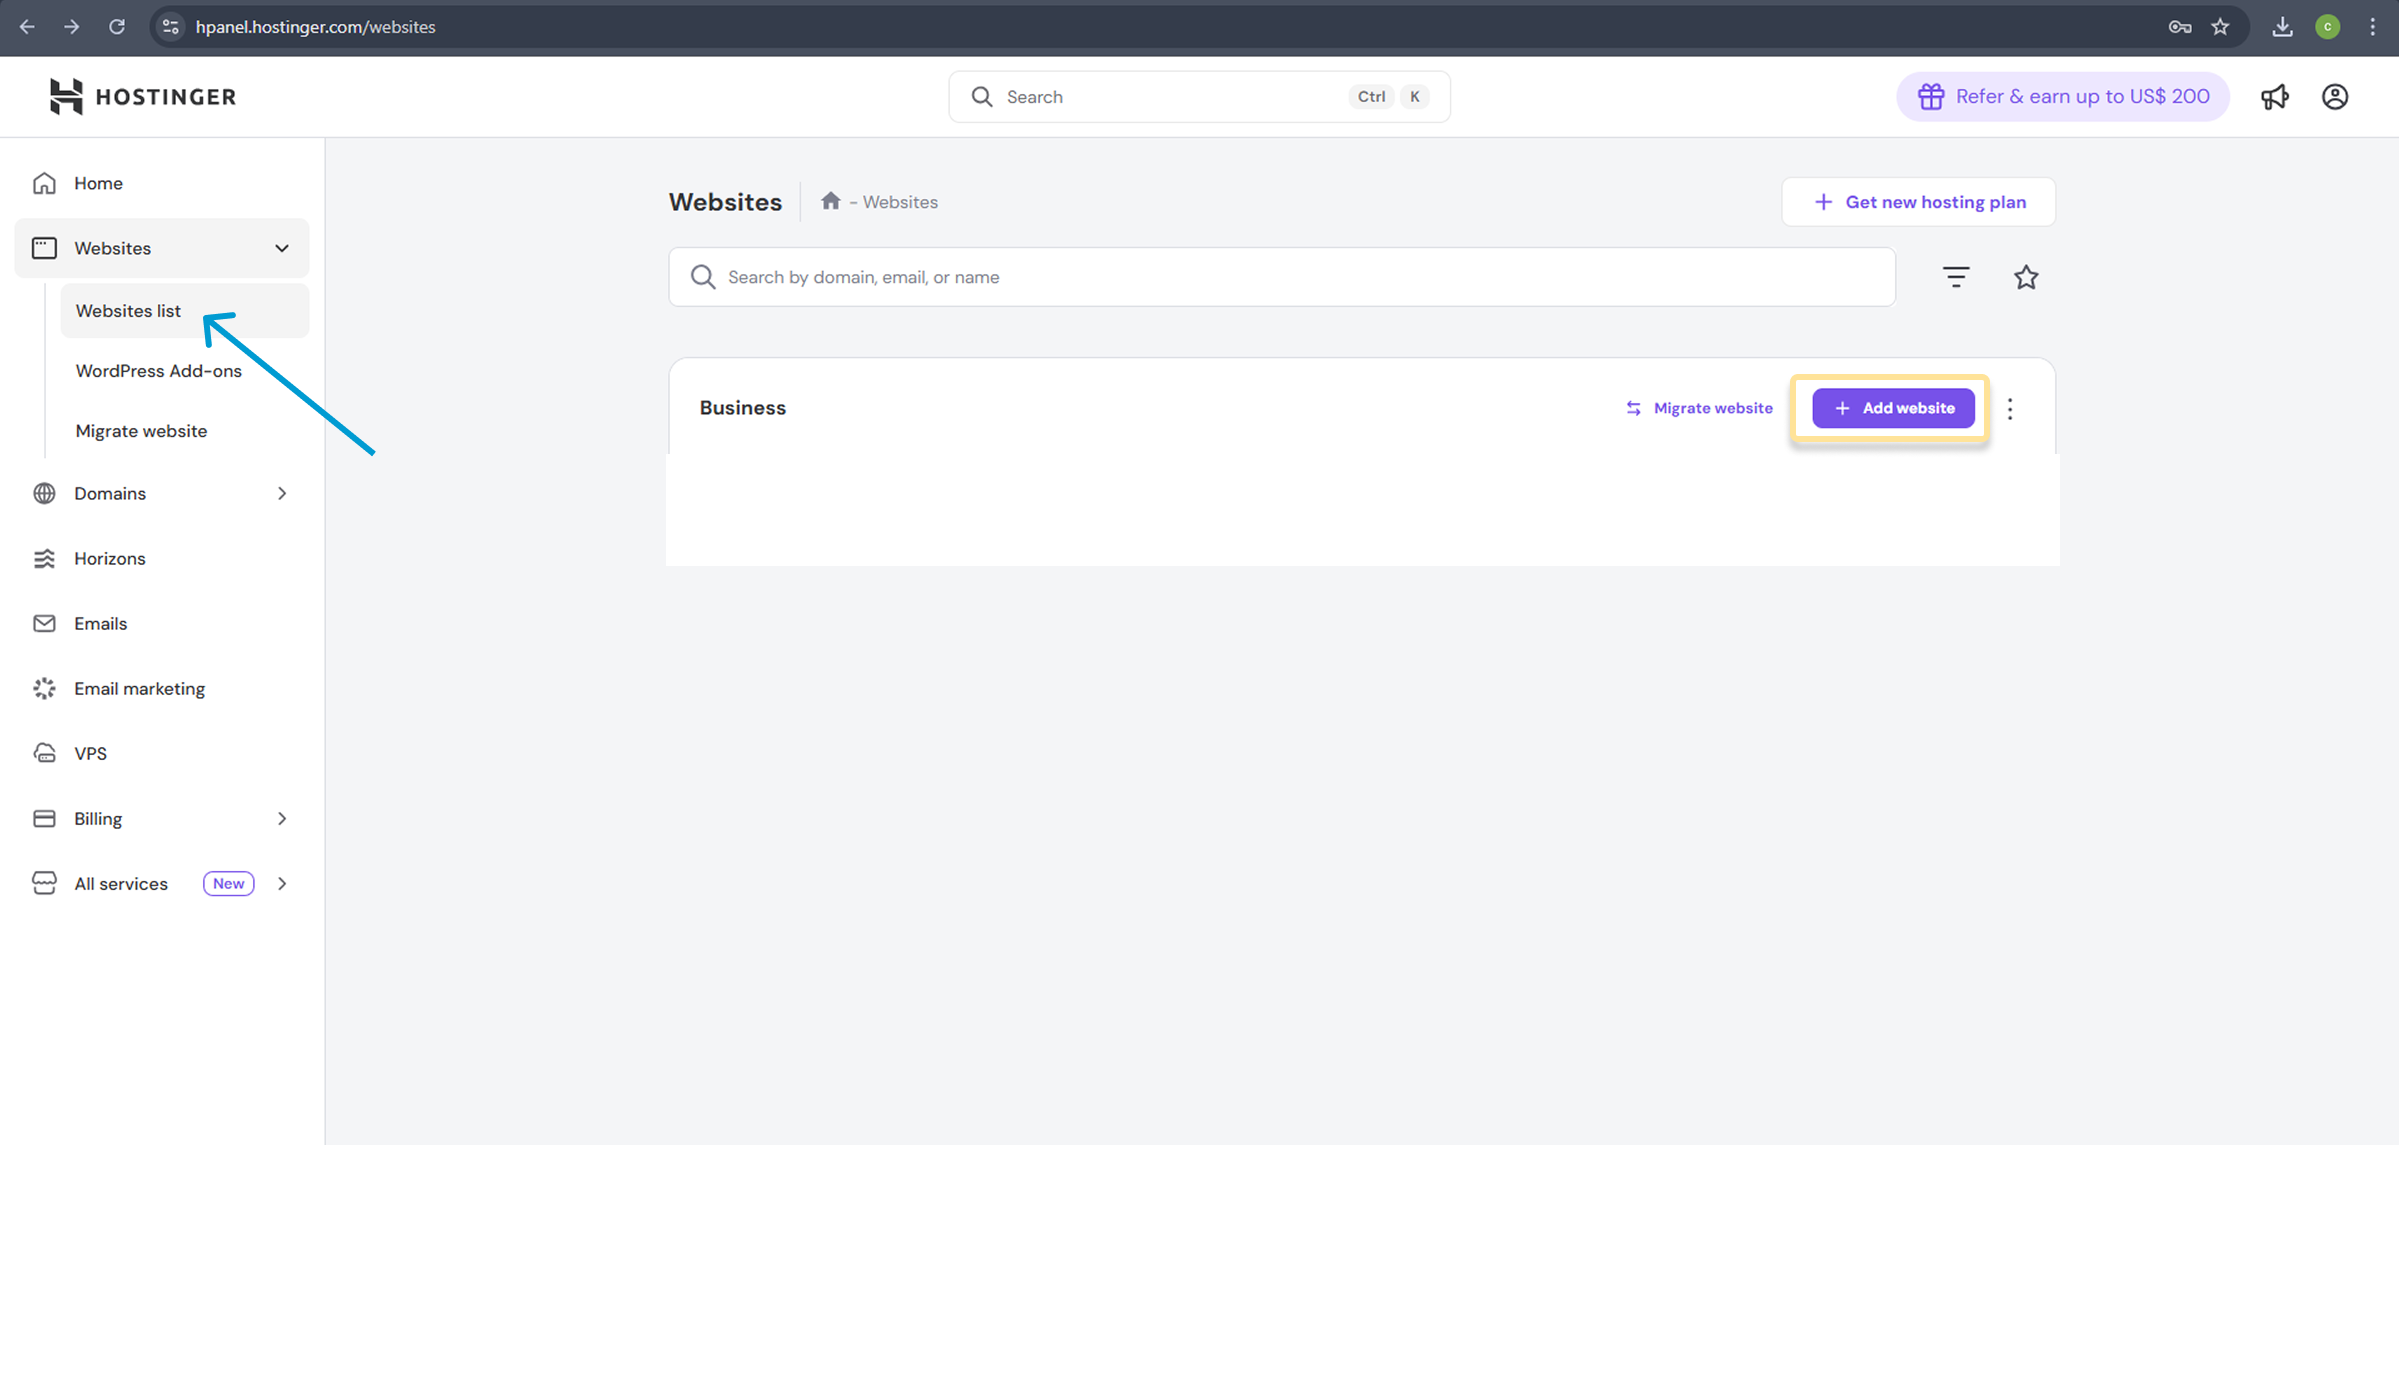Open Business plan three-dot options menu

(x=2010, y=408)
